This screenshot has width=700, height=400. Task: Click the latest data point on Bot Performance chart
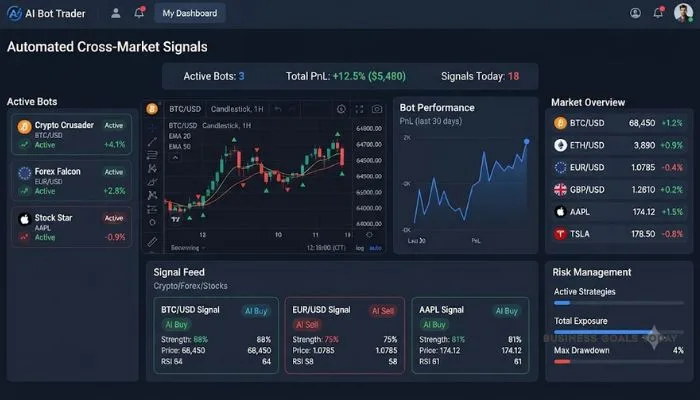[527, 141]
